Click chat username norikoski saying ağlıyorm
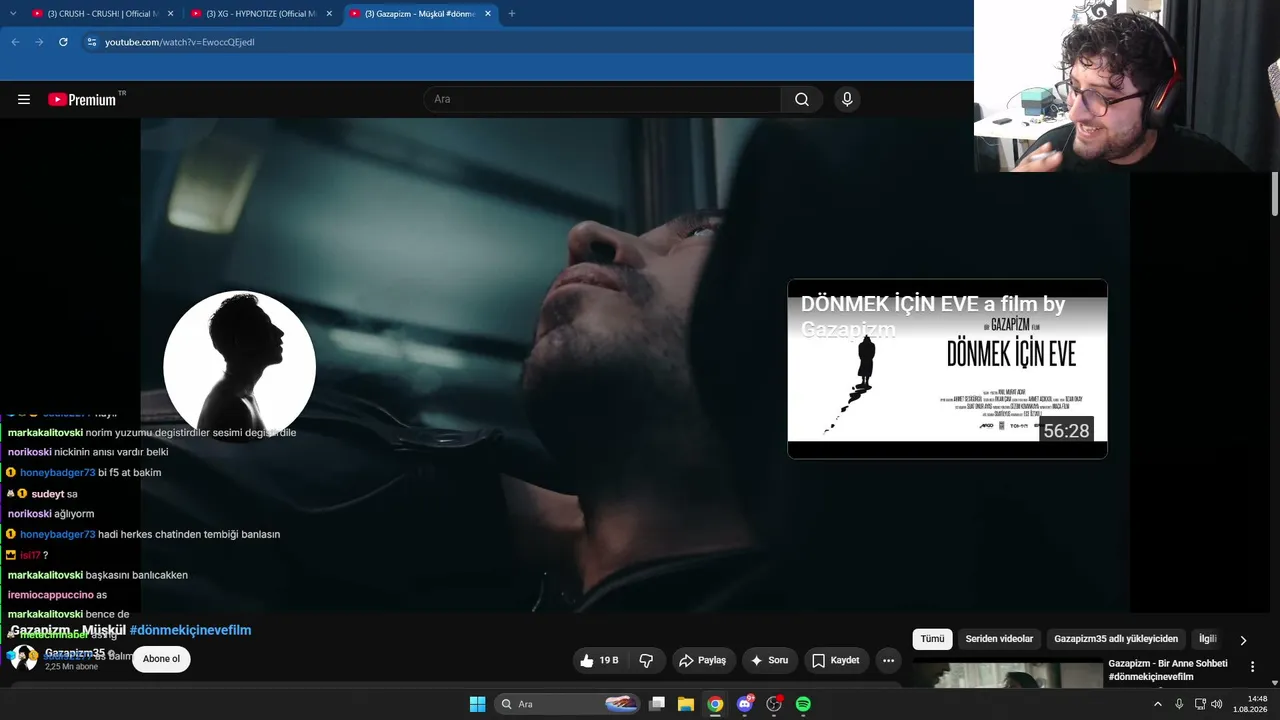The height and width of the screenshot is (720, 1280). (29, 514)
